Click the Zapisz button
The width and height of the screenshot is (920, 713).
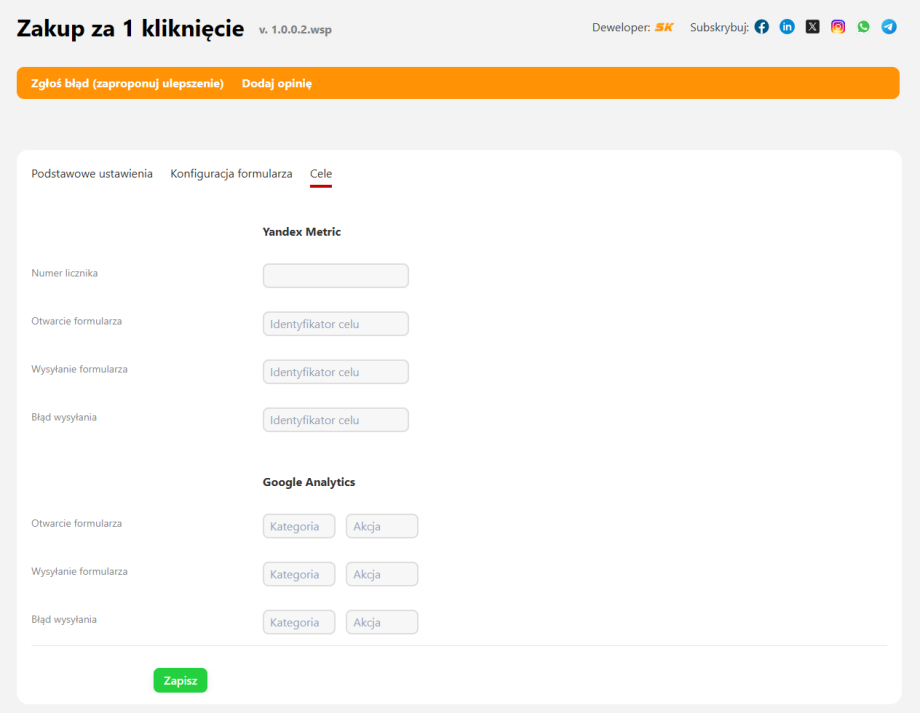pos(180,680)
